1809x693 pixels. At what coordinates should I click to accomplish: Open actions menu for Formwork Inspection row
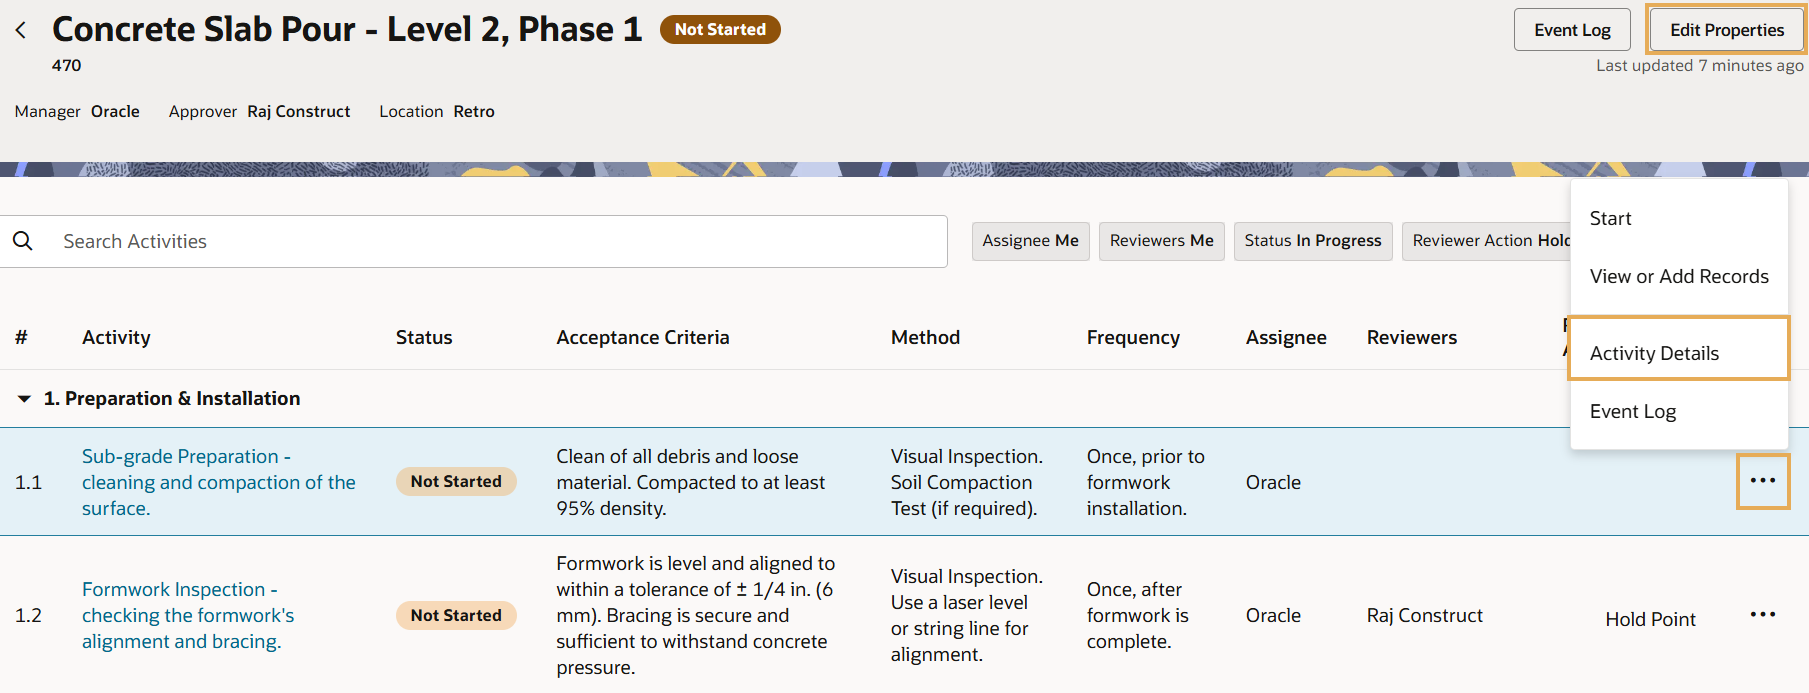1762,614
